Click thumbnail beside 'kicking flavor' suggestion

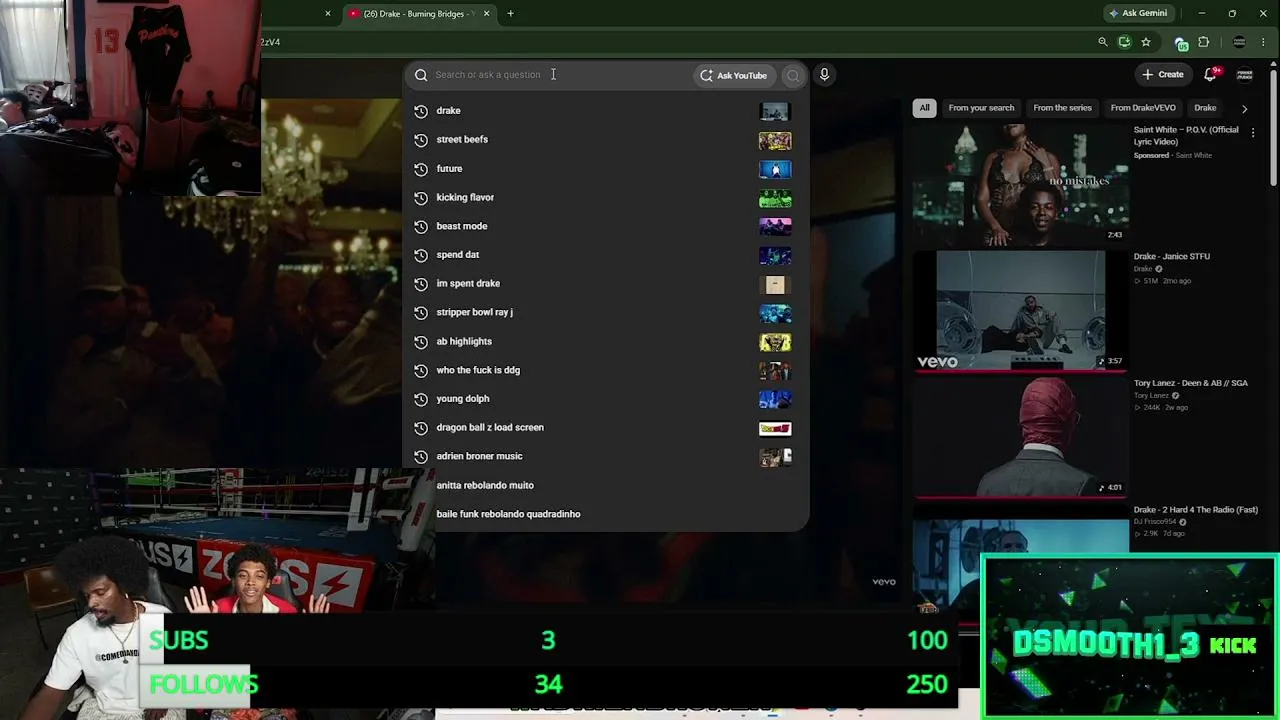point(775,198)
